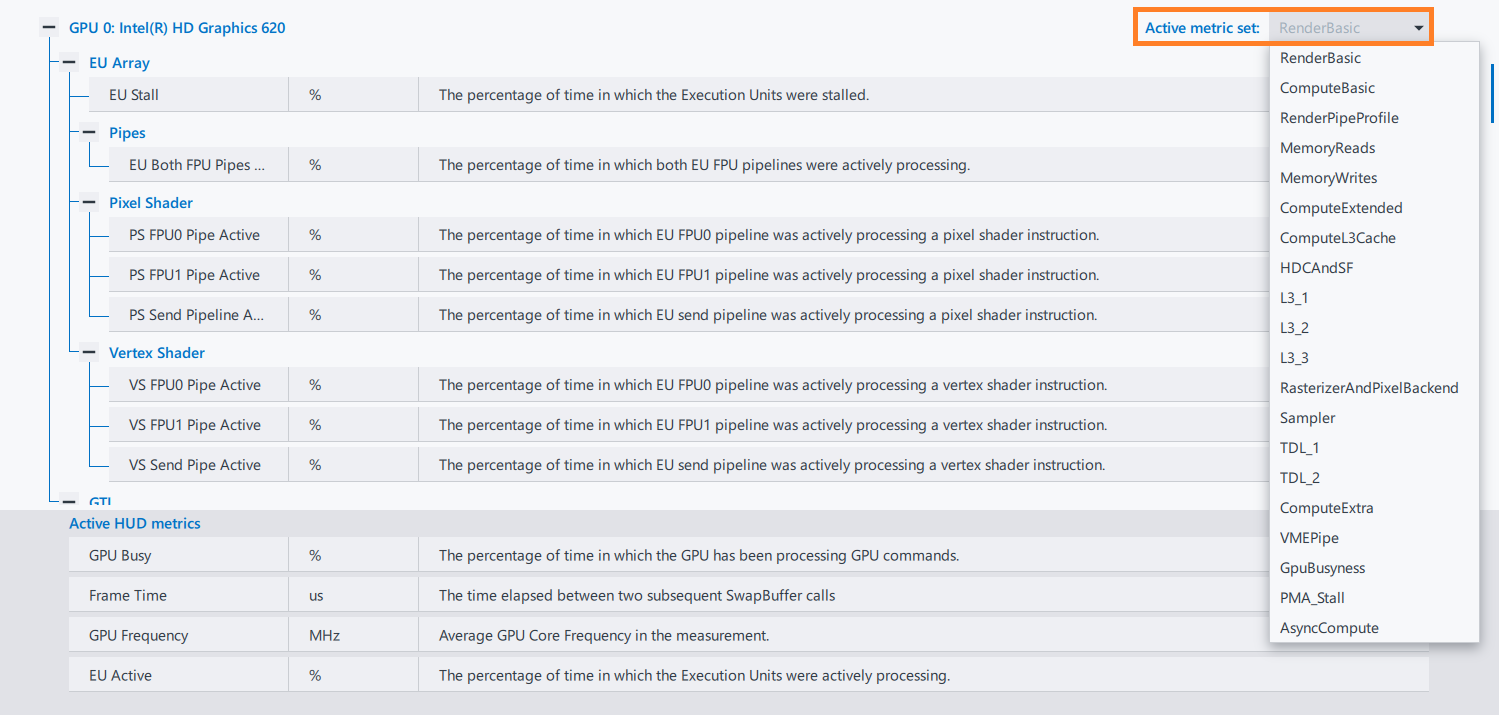The image size is (1499, 715).
Task: Collapse the GTI group minus icon
Action: (x=69, y=502)
